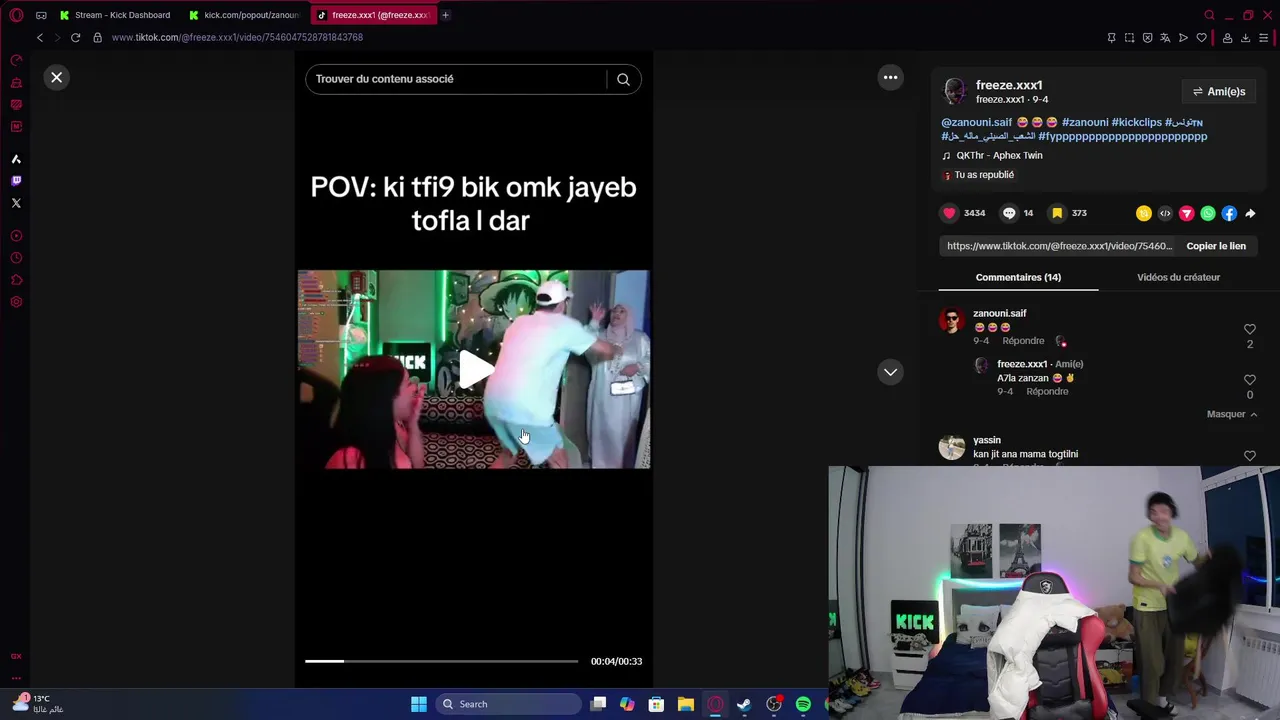Image resolution: width=1280 pixels, height=720 pixels.
Task: Open Twitch in the Opera sidebar
Action: pyautogui.click(x=16, y=181)
